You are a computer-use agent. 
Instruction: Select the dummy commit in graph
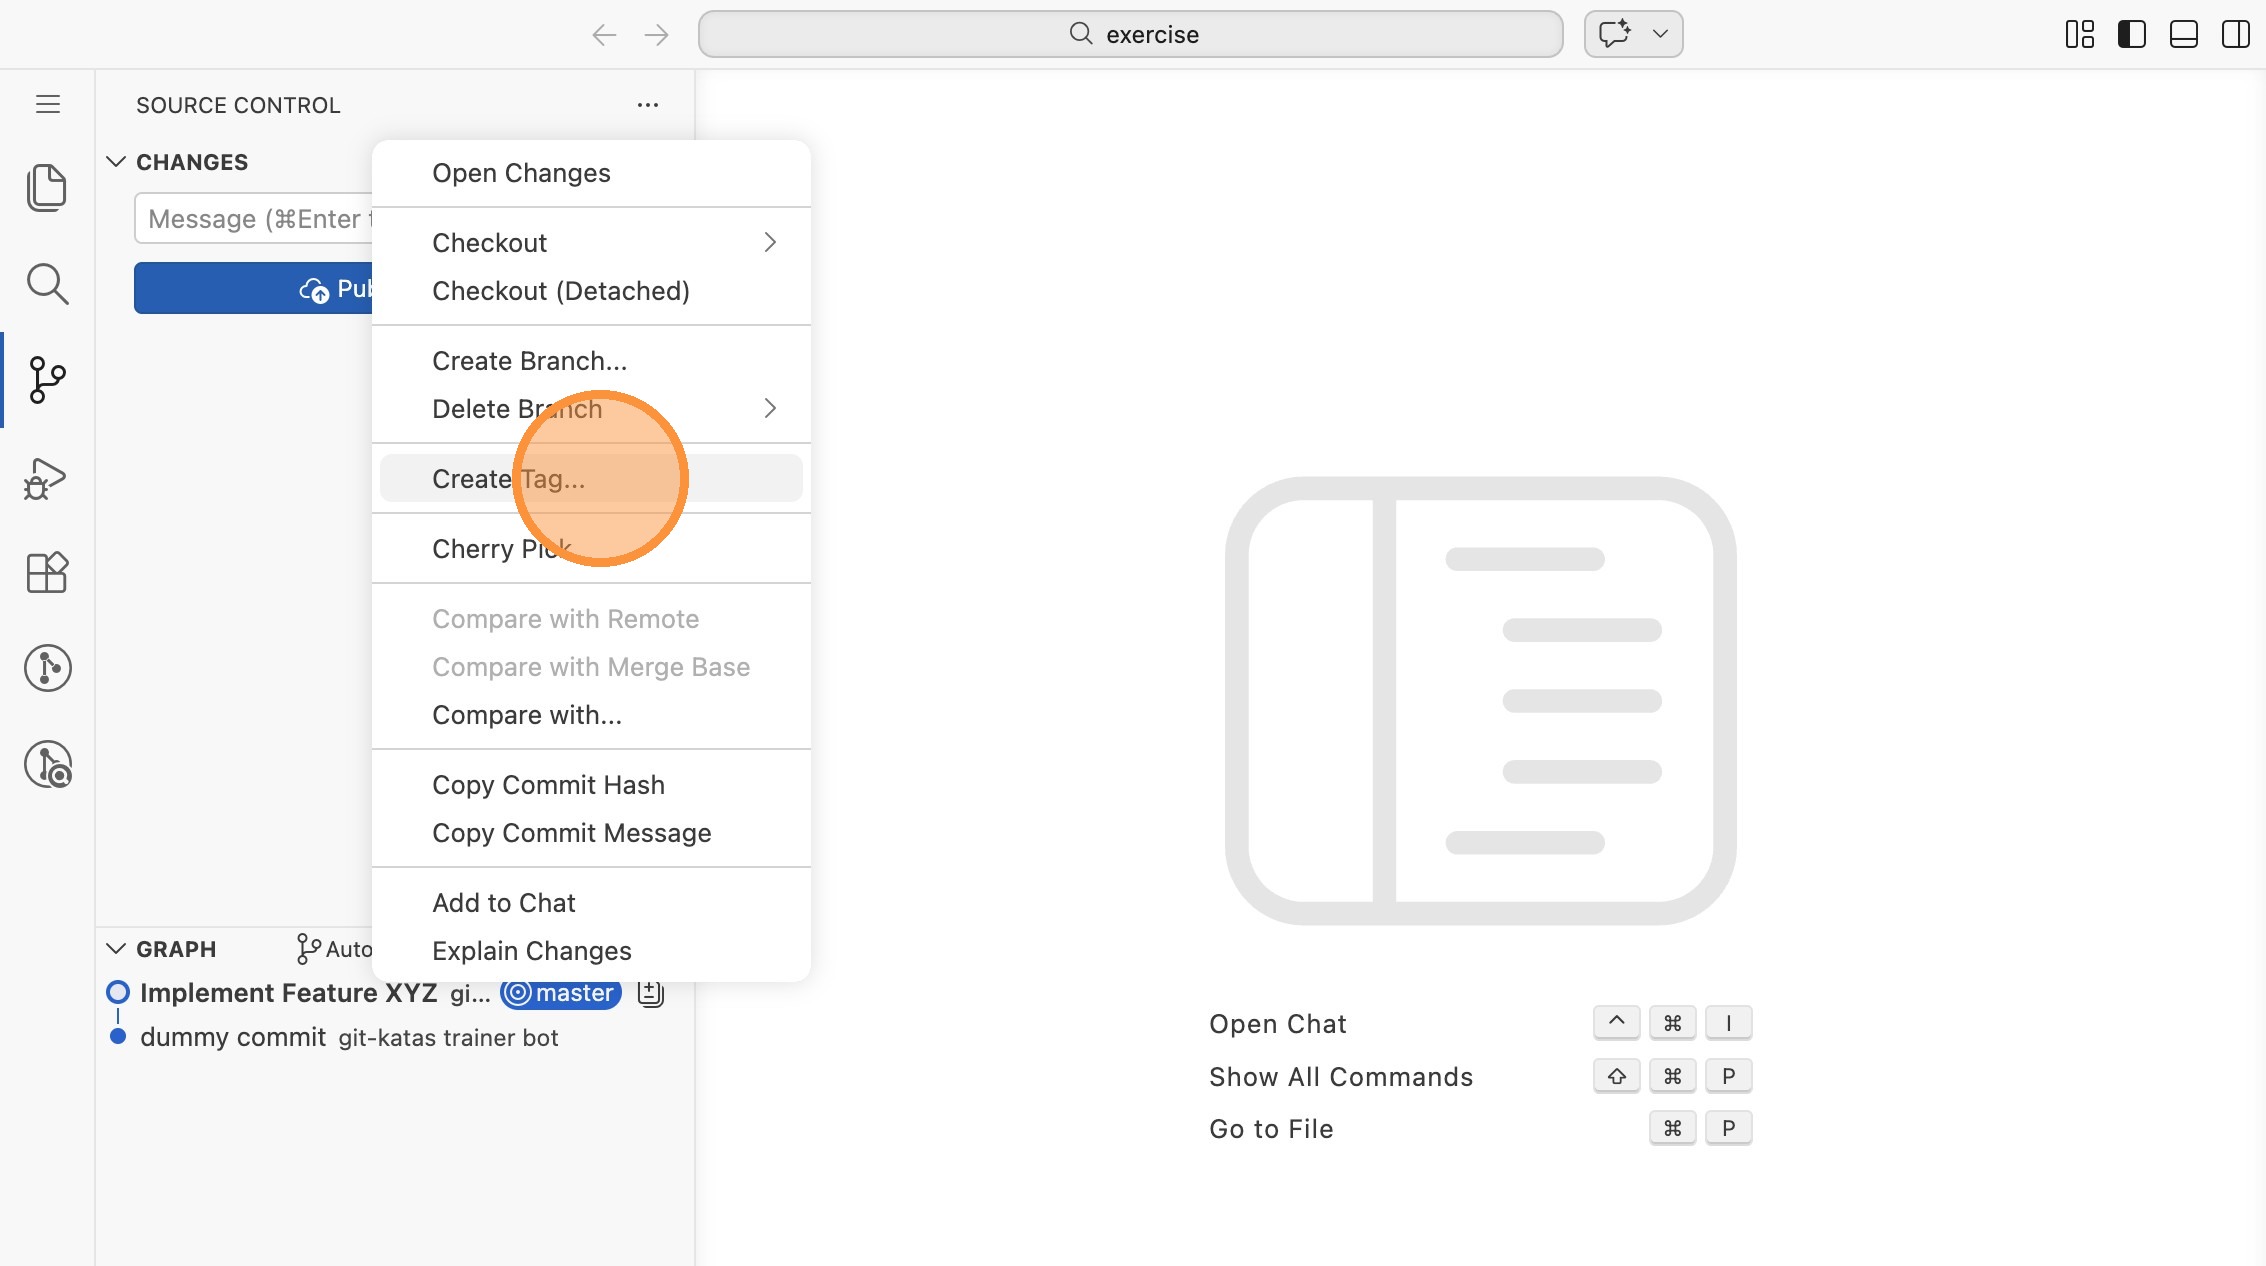pyautogui.click(x=233, y=1038)
